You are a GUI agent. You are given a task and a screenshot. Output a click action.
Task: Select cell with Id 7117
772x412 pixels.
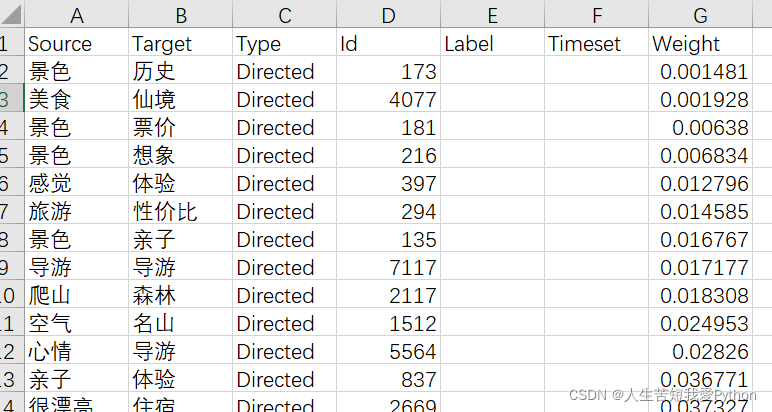388,266
